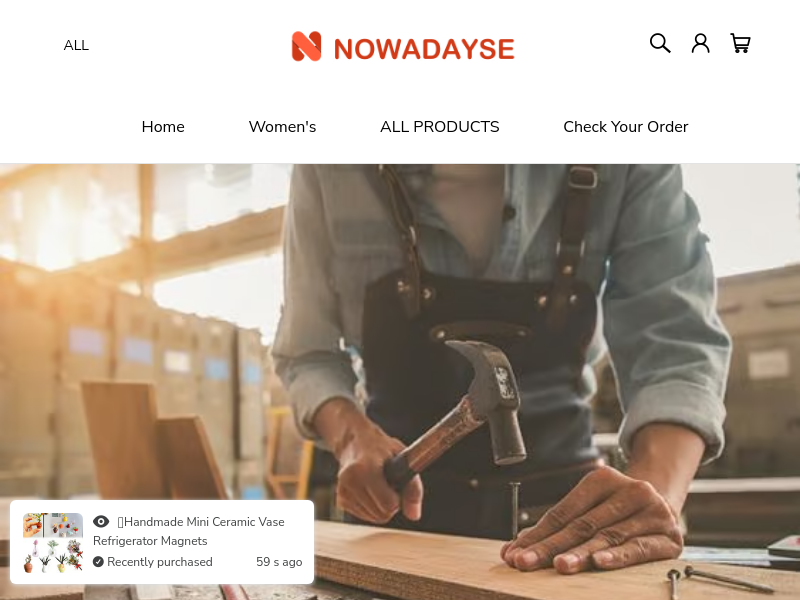Click the user account icon

tap(701, 43)
